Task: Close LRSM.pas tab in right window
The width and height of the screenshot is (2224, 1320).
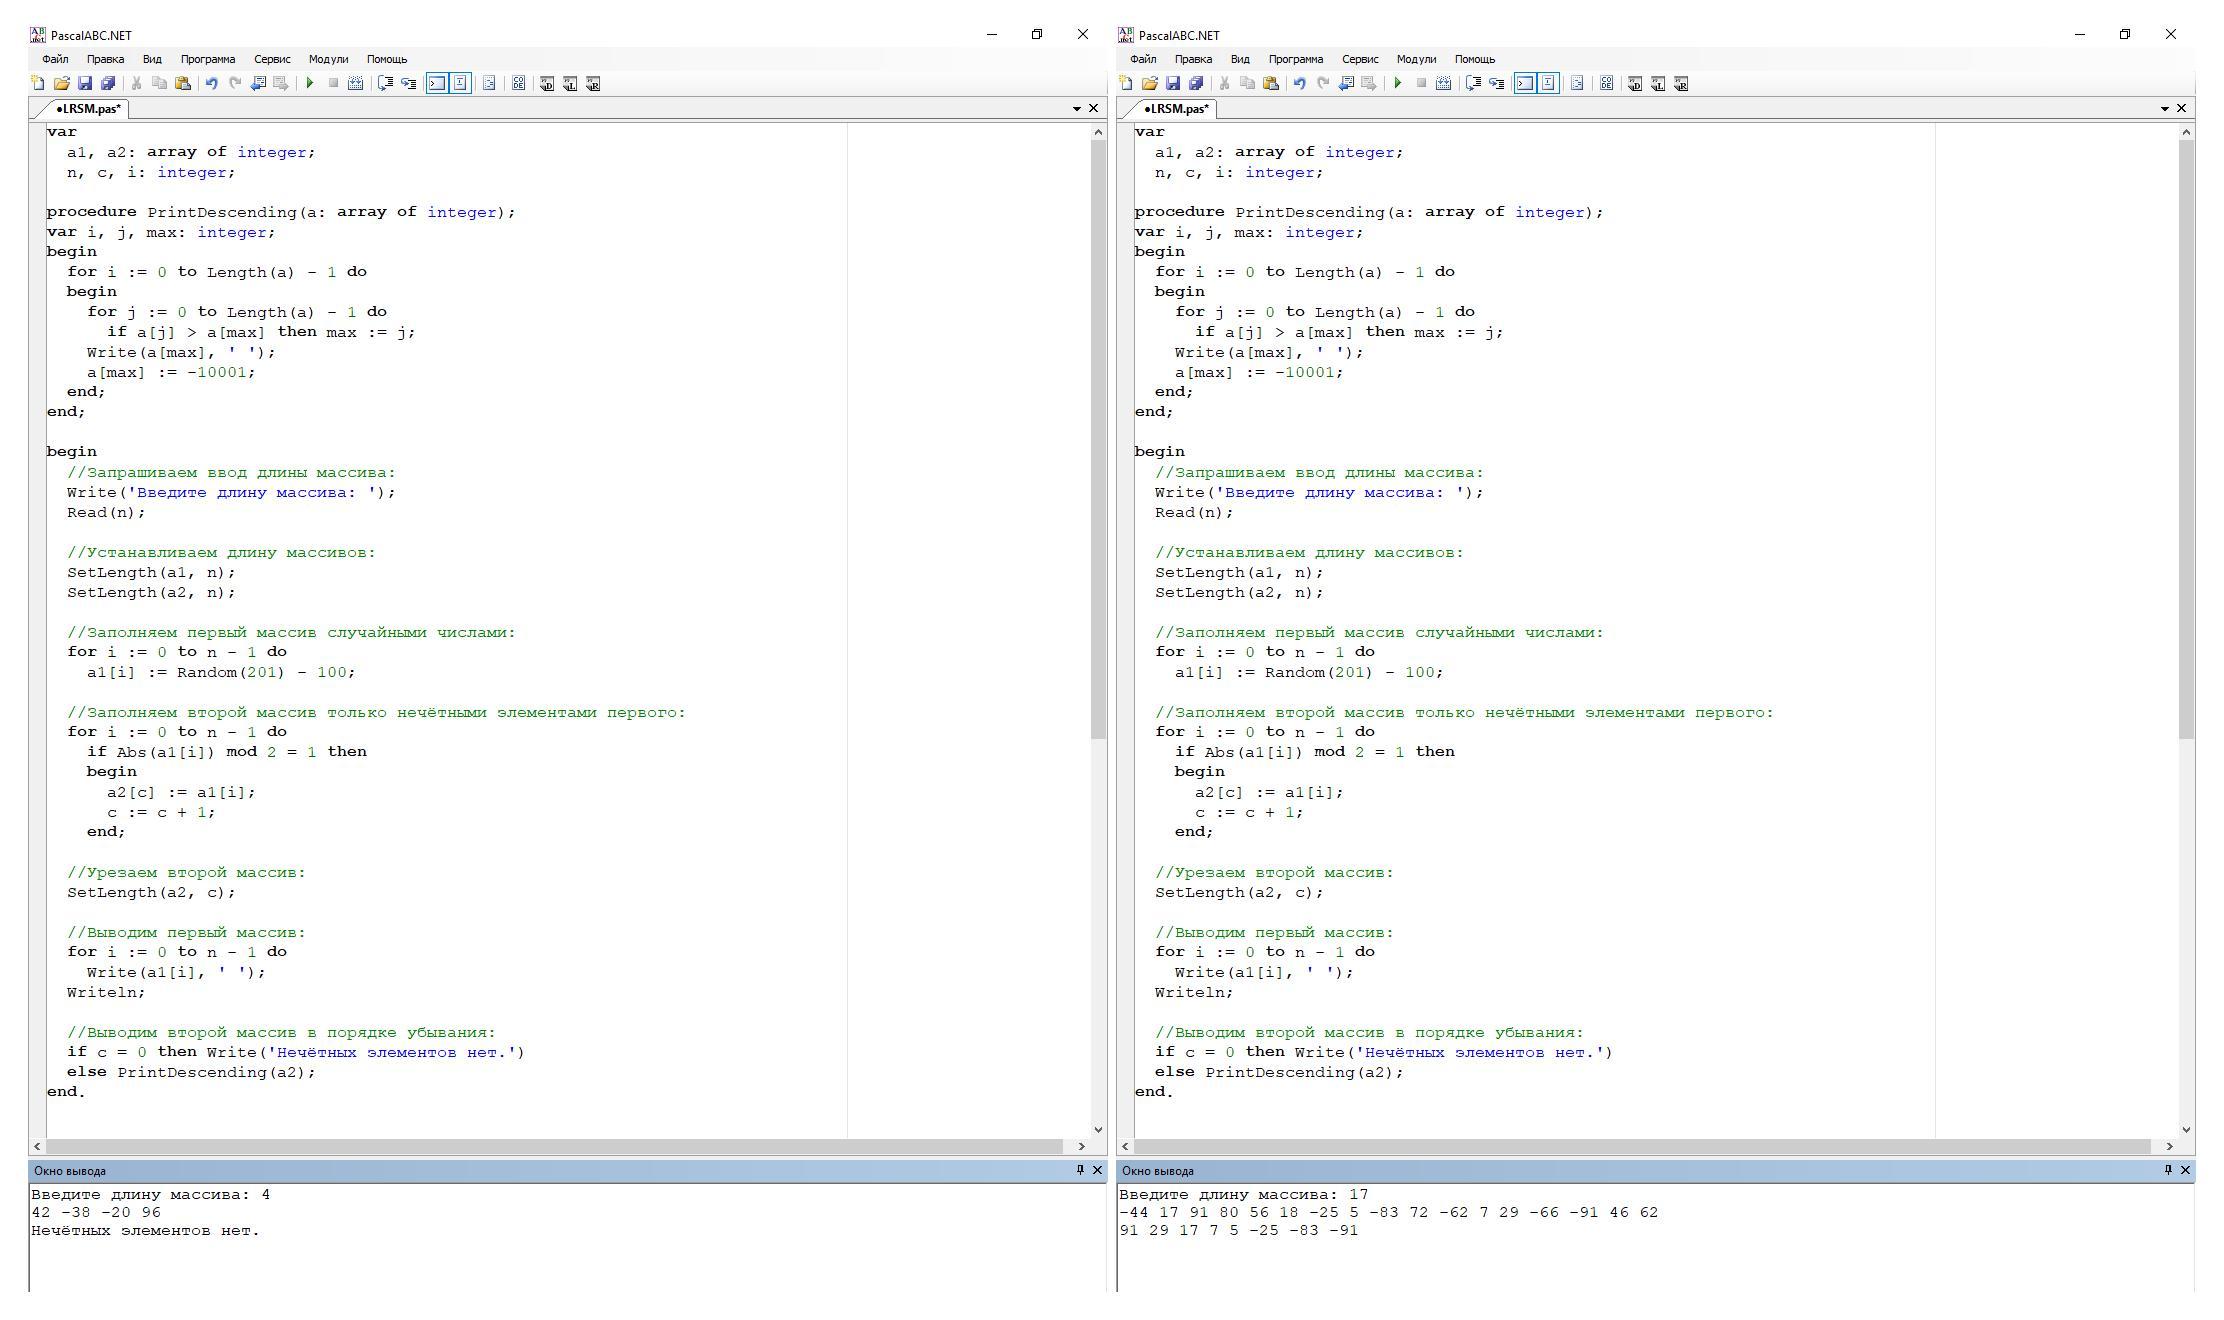Action: 2181,108
